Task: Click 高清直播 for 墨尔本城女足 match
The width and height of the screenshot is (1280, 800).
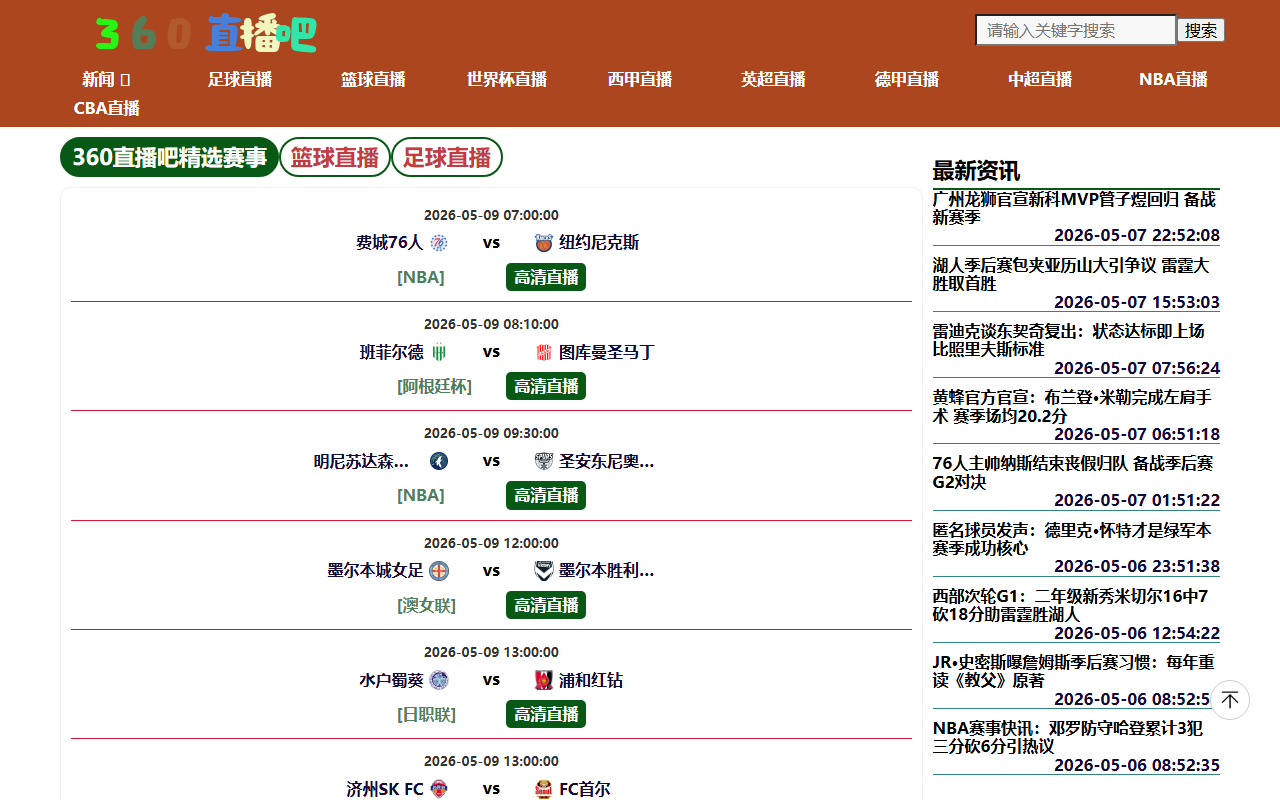Action: [x=546, y=605]
